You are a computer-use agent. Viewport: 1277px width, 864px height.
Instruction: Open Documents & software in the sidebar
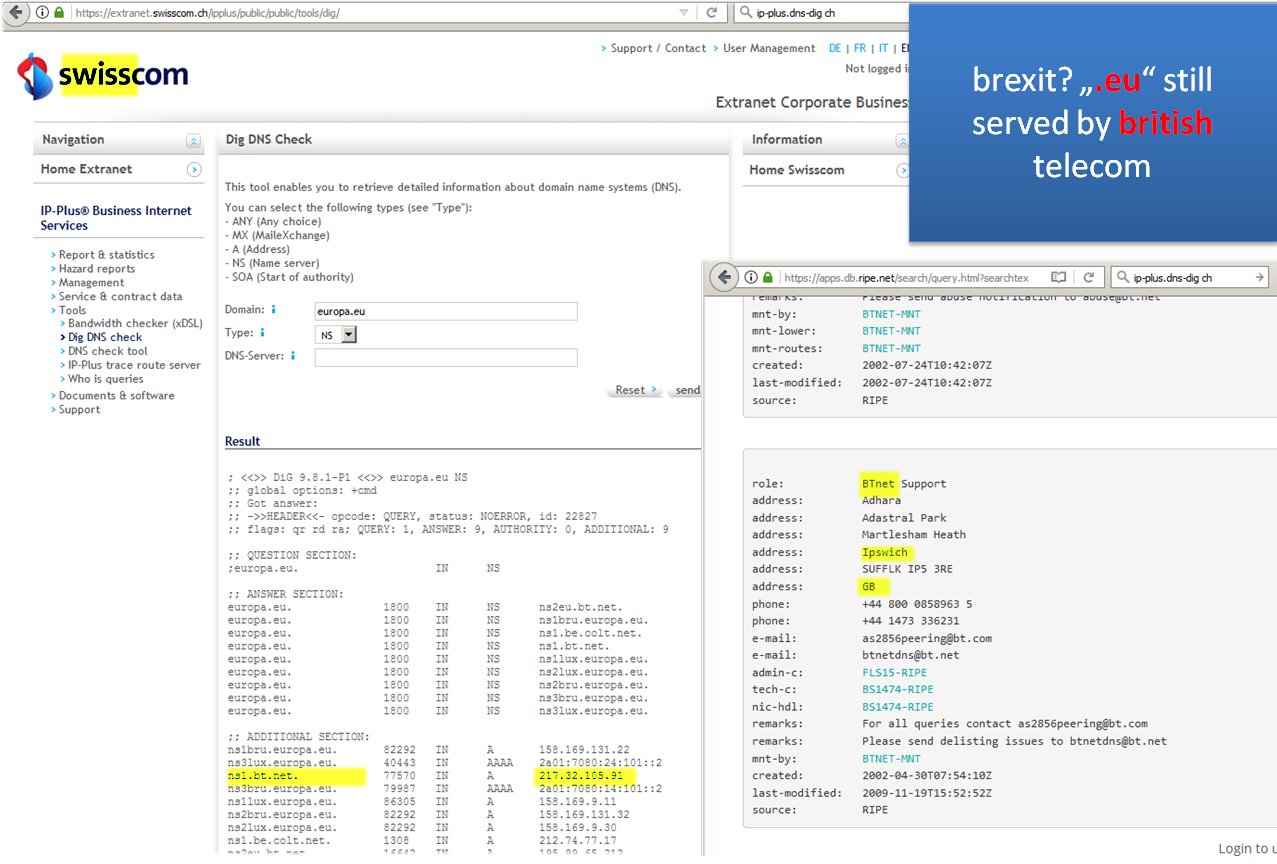pos(116,395)
